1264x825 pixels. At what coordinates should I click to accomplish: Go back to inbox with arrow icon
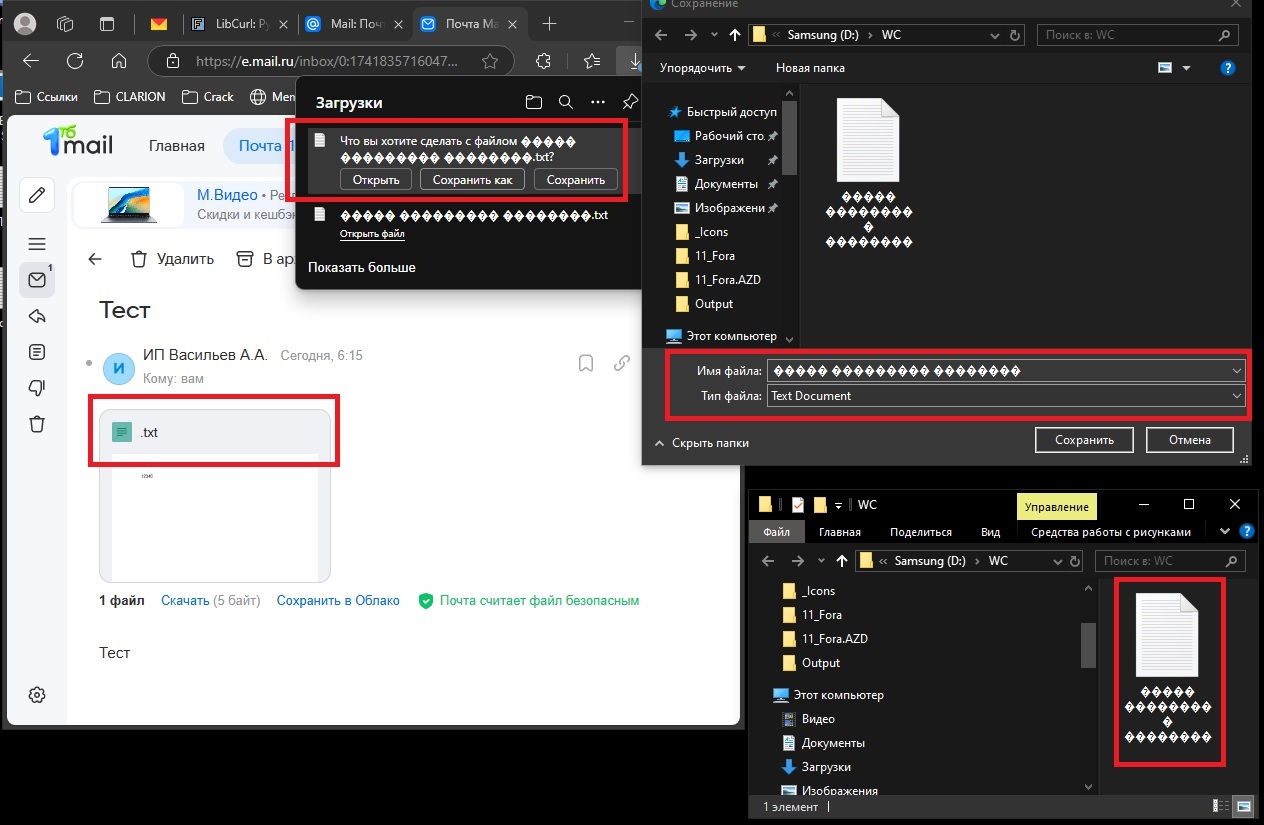pyautogui.click(x=95, y=259)
